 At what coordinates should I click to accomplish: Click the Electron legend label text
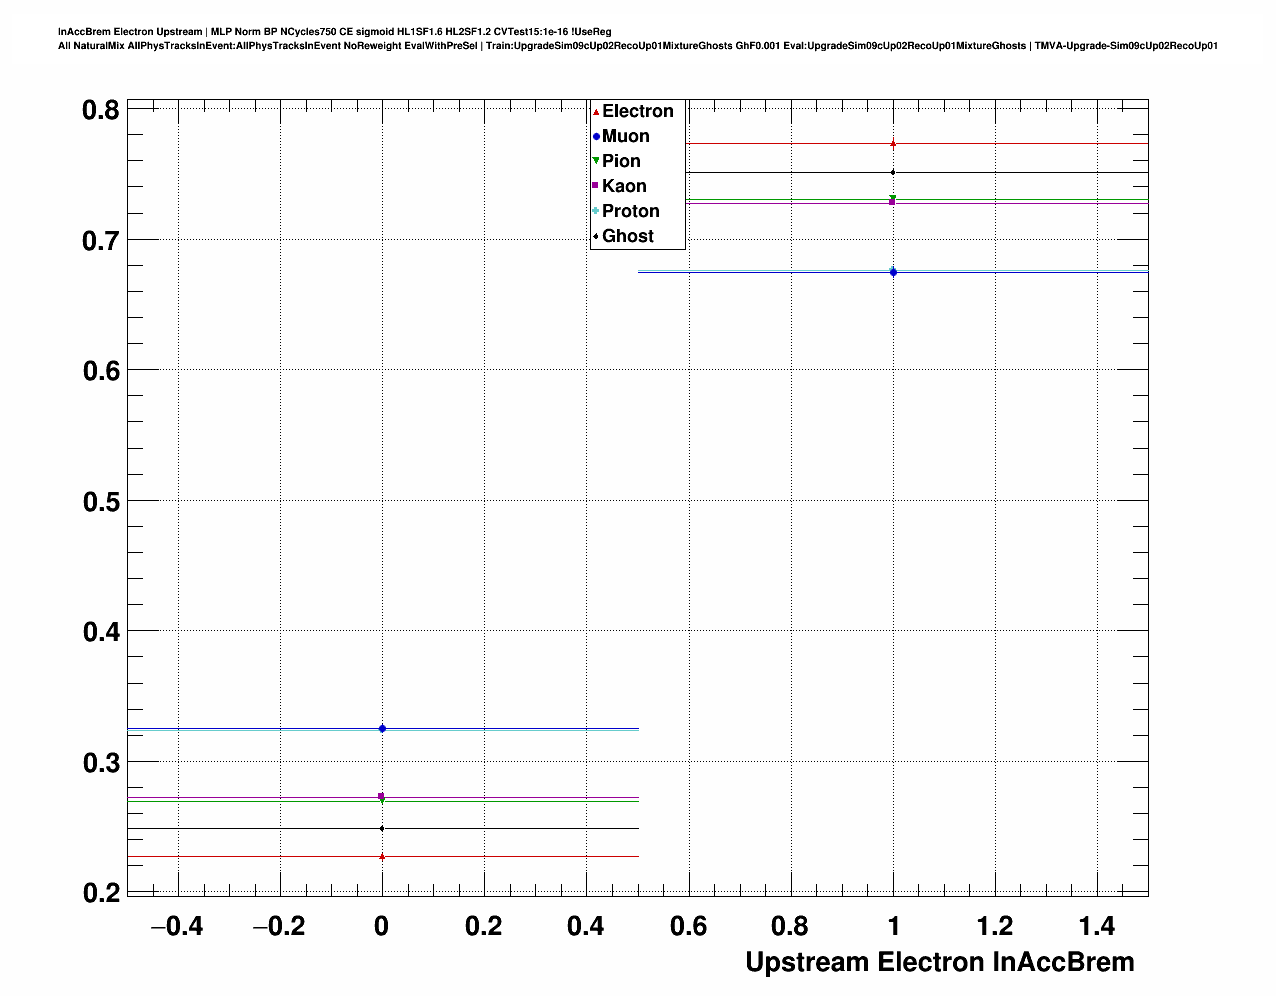pos(637,111)
